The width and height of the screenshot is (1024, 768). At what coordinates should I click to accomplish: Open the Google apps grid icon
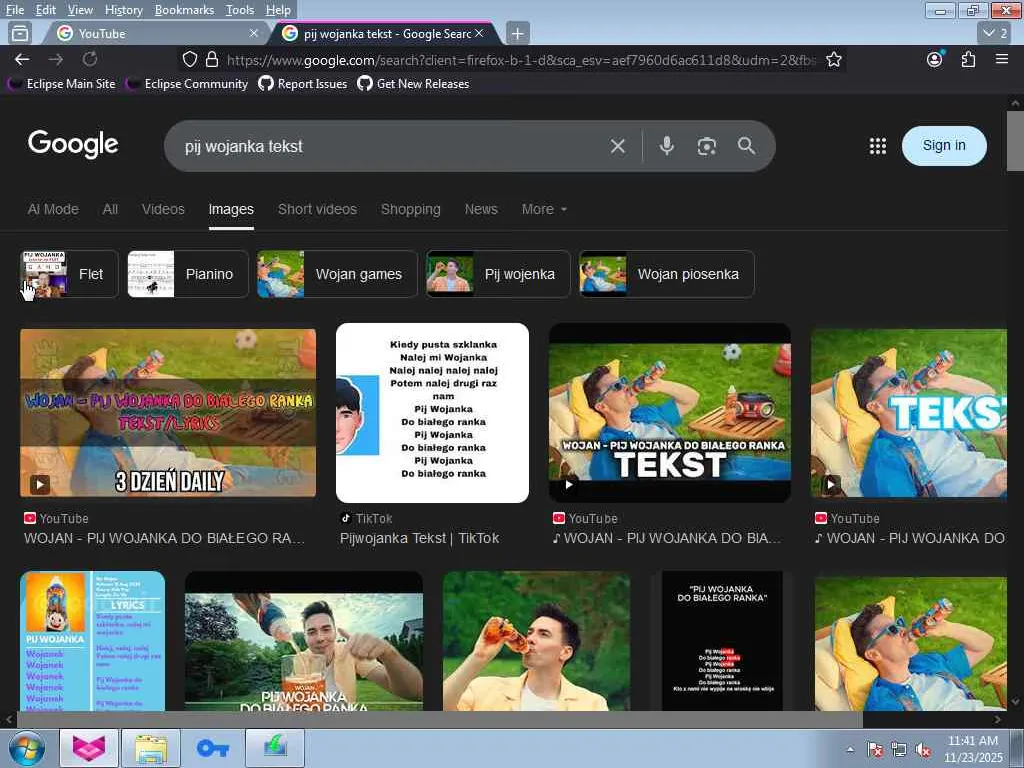pos(878,146)
